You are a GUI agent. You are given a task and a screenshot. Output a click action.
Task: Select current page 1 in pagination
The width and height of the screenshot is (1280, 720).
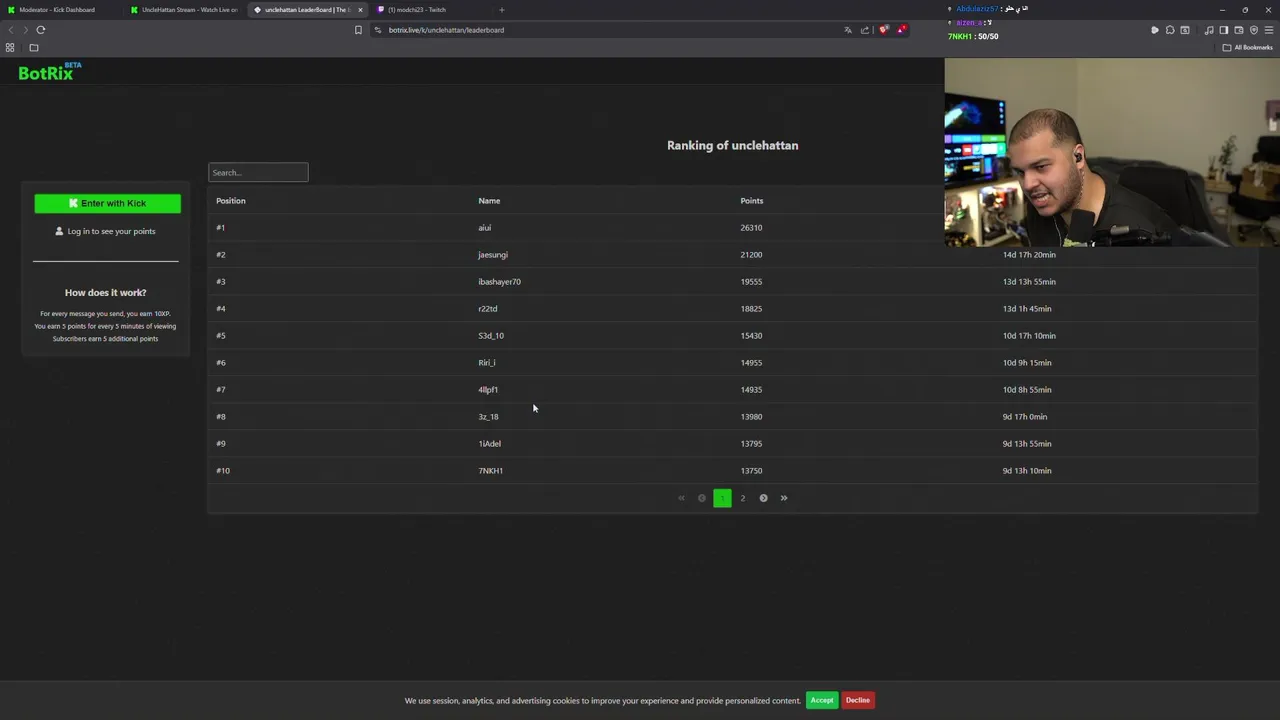(x=722, y=498)
